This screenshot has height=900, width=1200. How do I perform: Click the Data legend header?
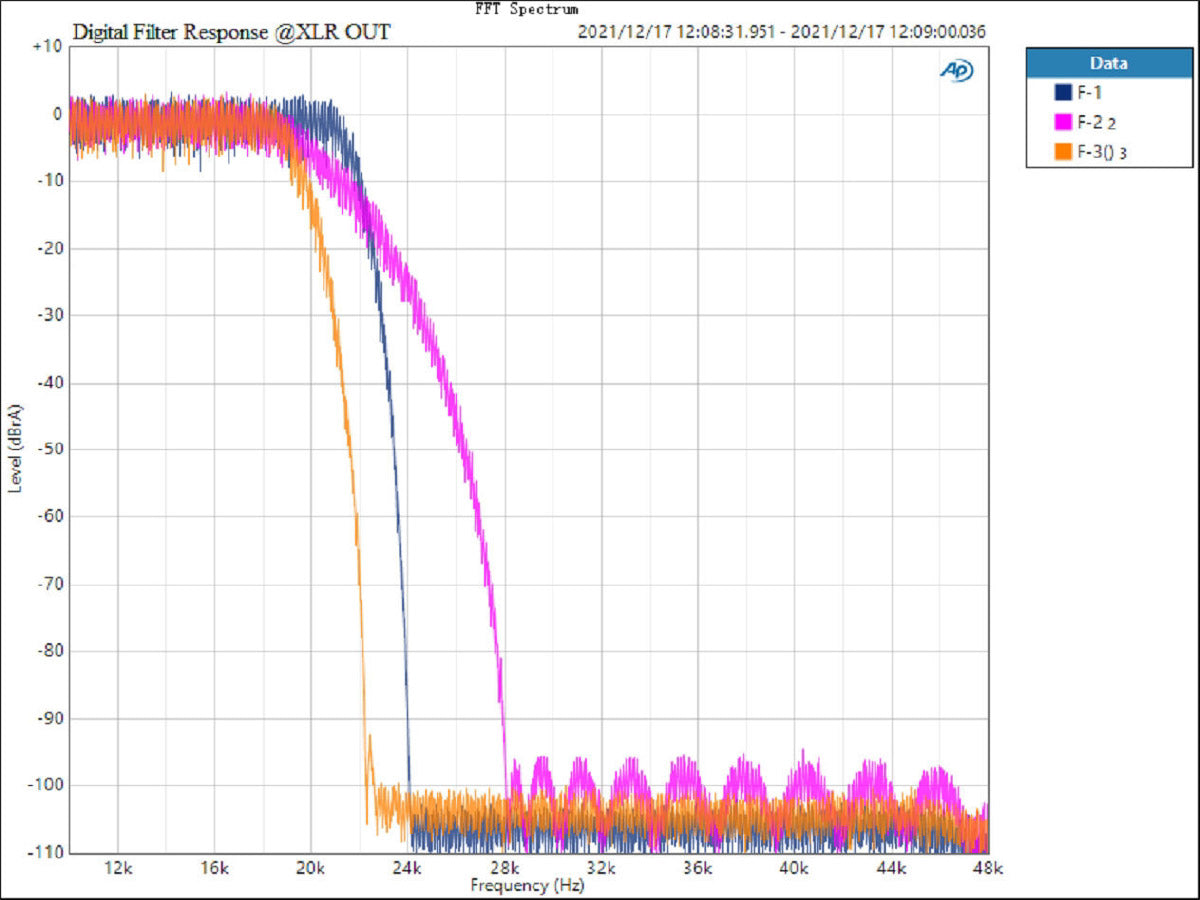coord(1108,63)
